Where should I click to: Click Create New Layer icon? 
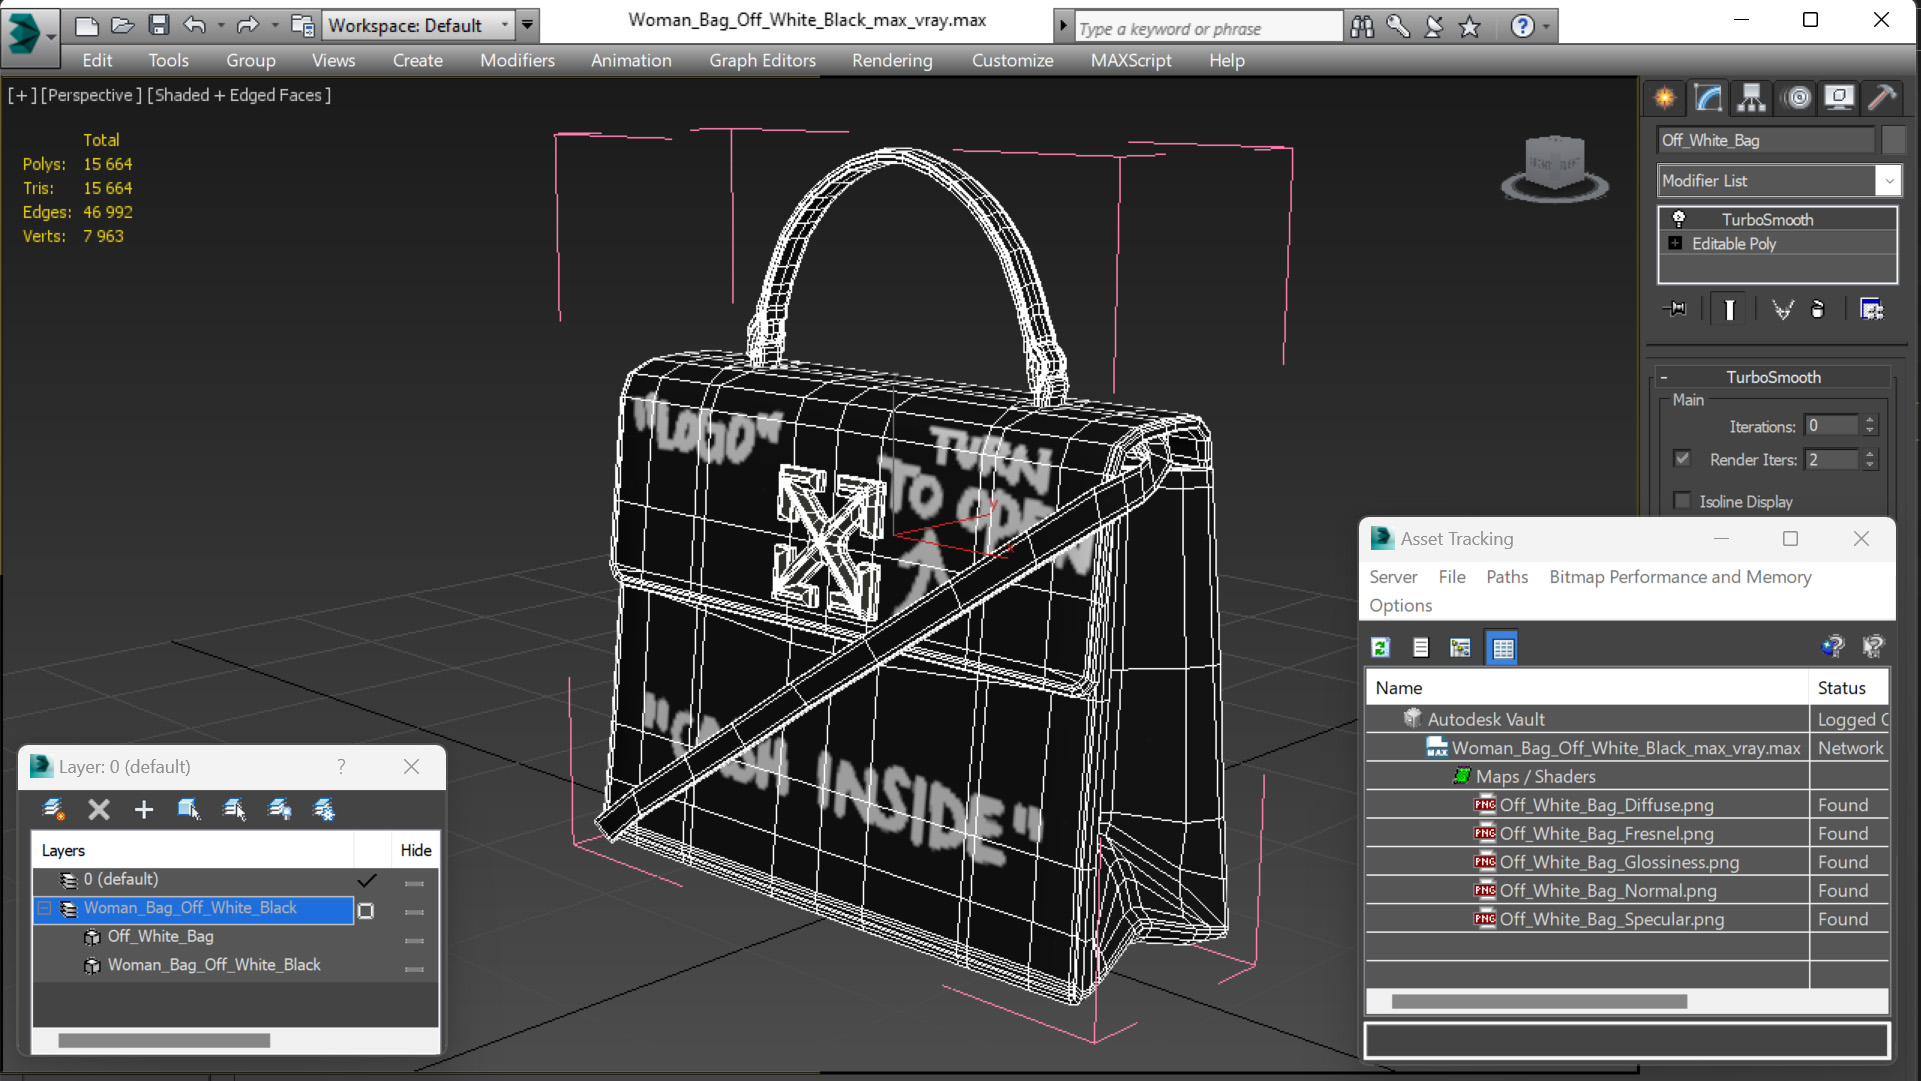click(x=53, y=809)
